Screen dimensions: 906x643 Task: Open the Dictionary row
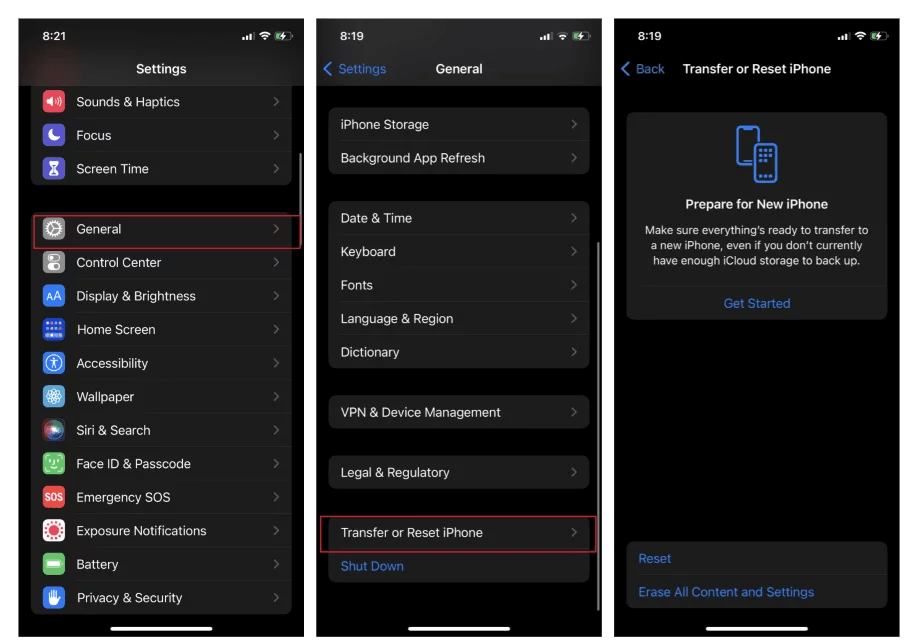[459, 352]
